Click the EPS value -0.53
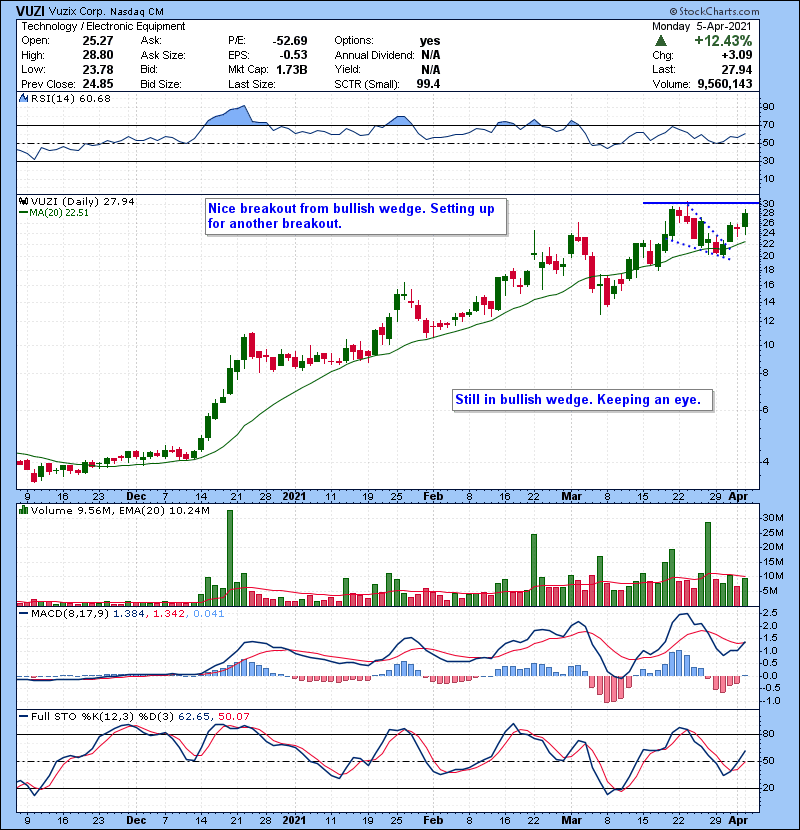Viewport: 800px width, 830px height. 294,55
